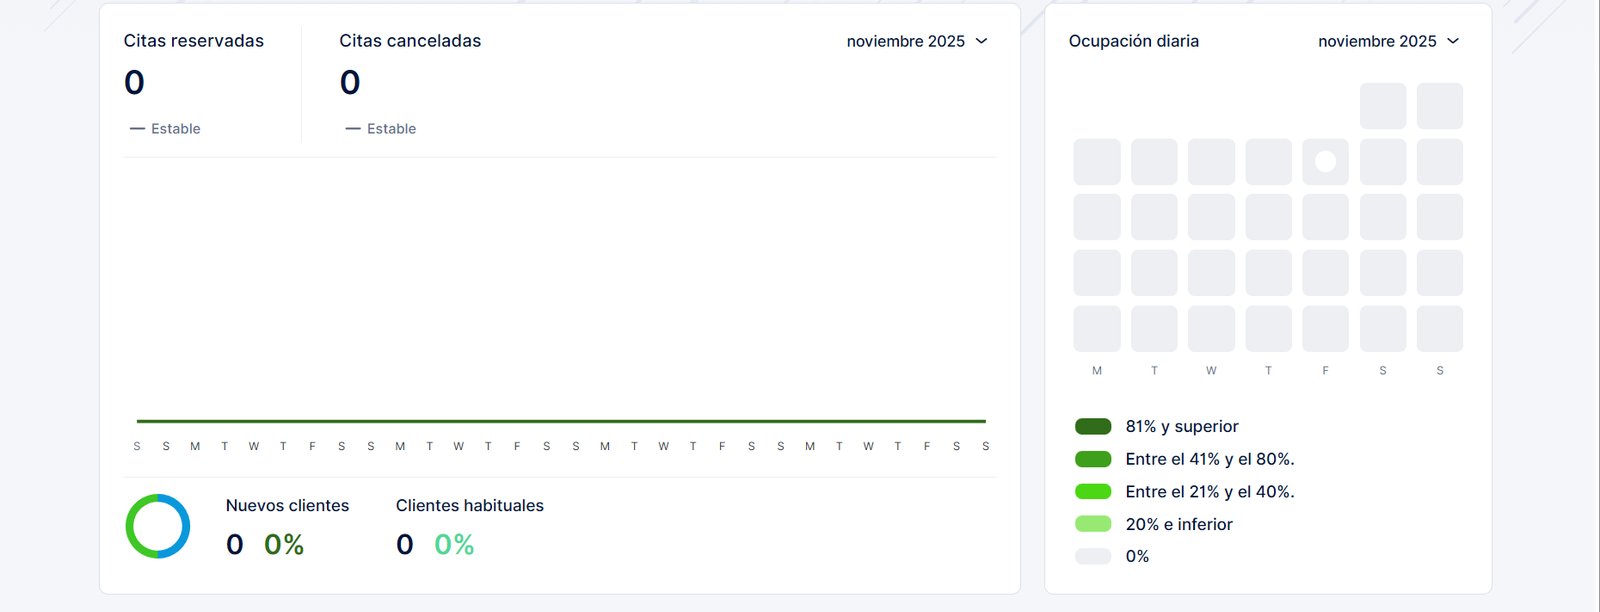Click the Estable trend dash under Citas canceladas
Screen dimensions: 1600x612
click(x=353, y=129)
